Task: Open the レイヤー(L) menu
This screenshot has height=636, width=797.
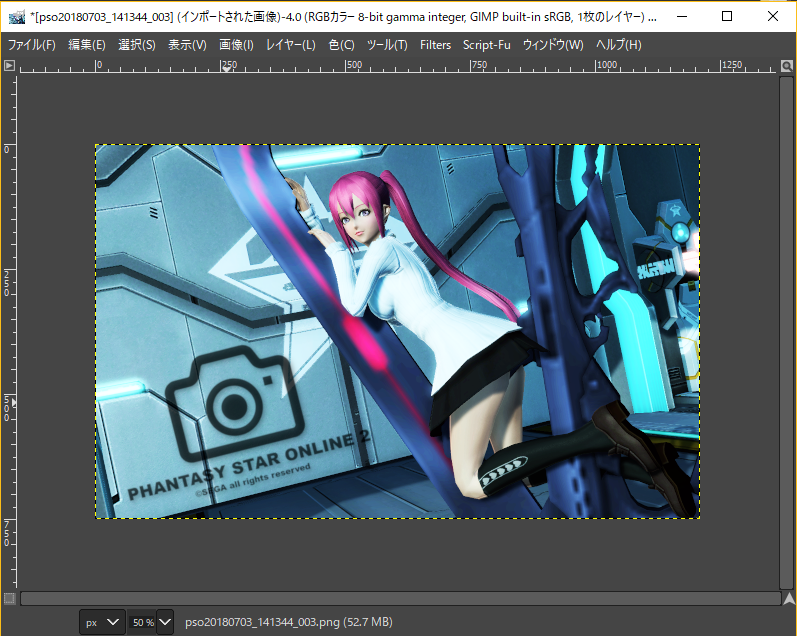Action: point(291,45)
